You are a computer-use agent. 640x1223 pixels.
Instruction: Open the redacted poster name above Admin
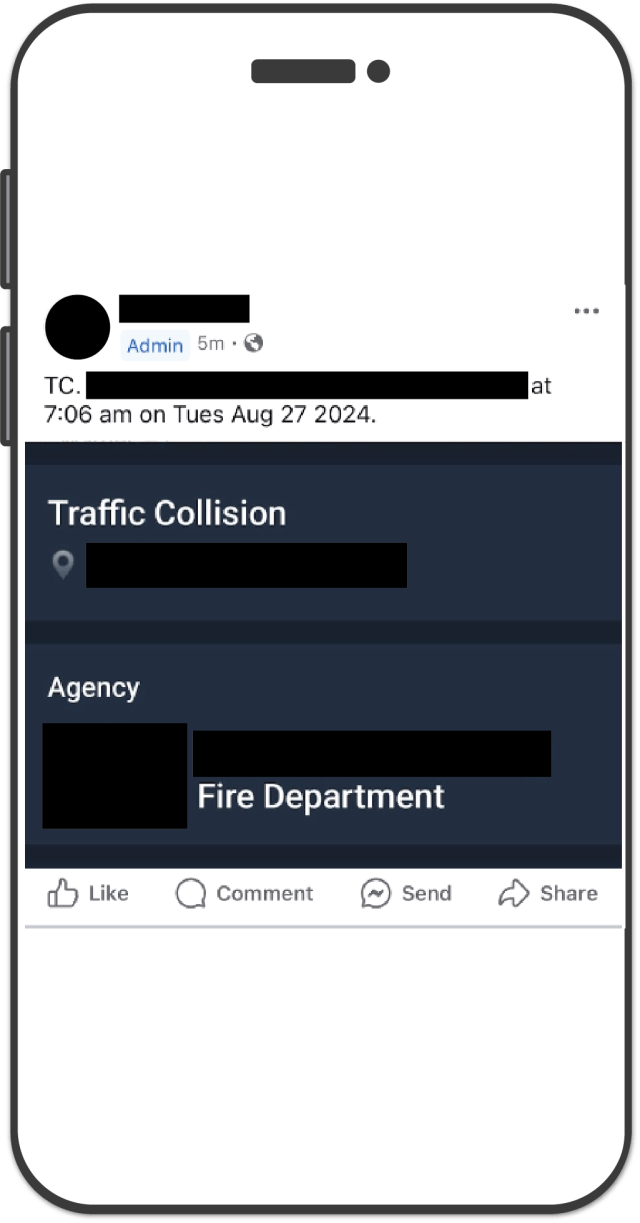click(x=184, y=309)
